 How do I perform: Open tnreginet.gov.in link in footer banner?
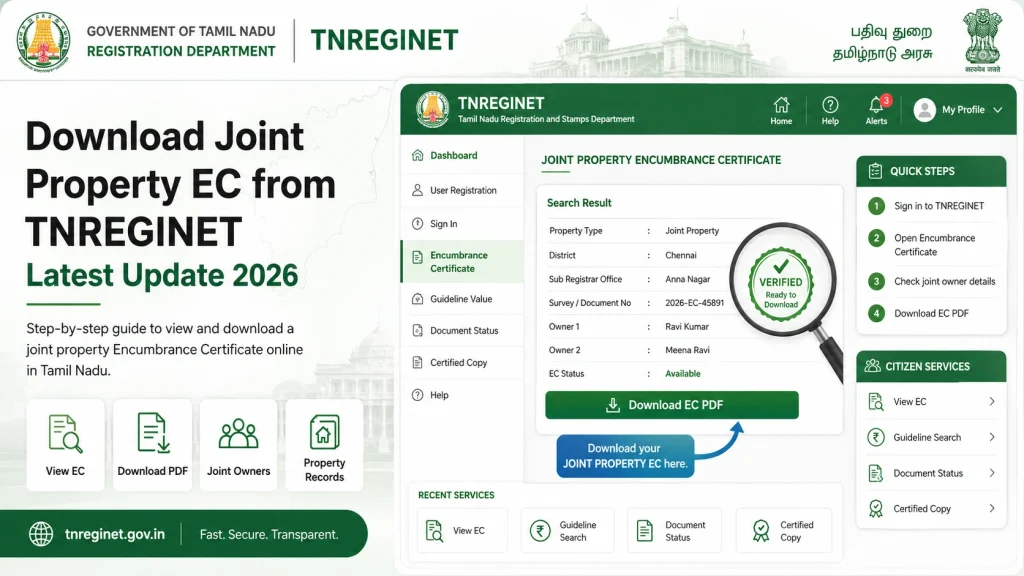pos(115,534)
